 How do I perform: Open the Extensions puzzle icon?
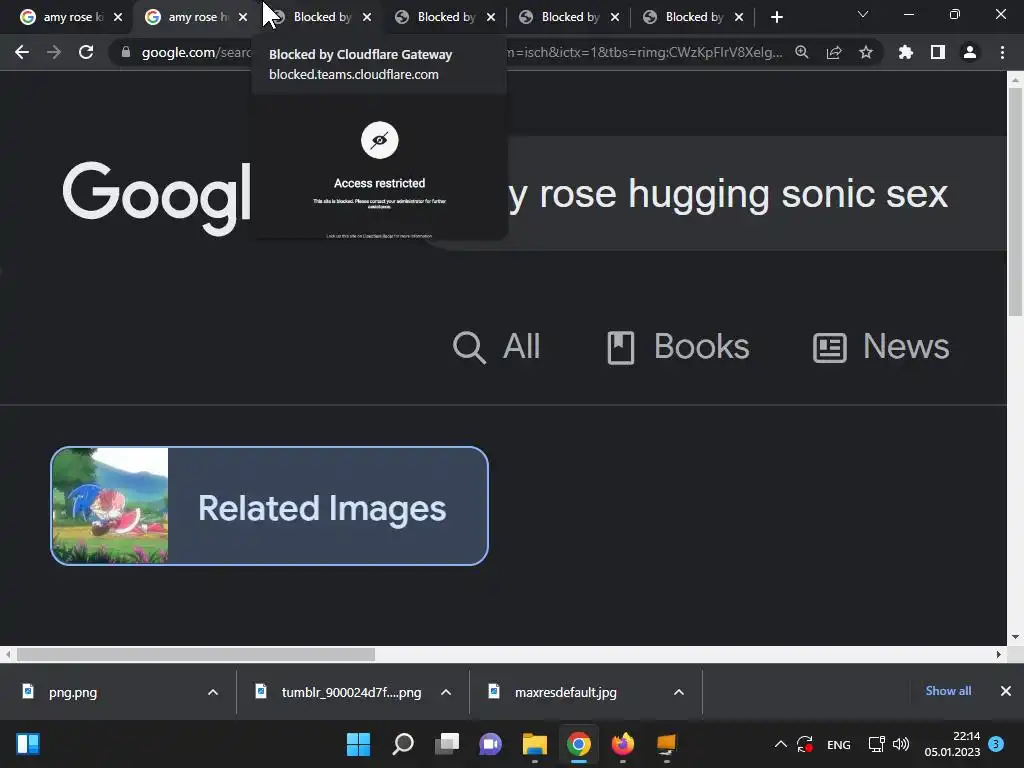(x=906, y=52)
